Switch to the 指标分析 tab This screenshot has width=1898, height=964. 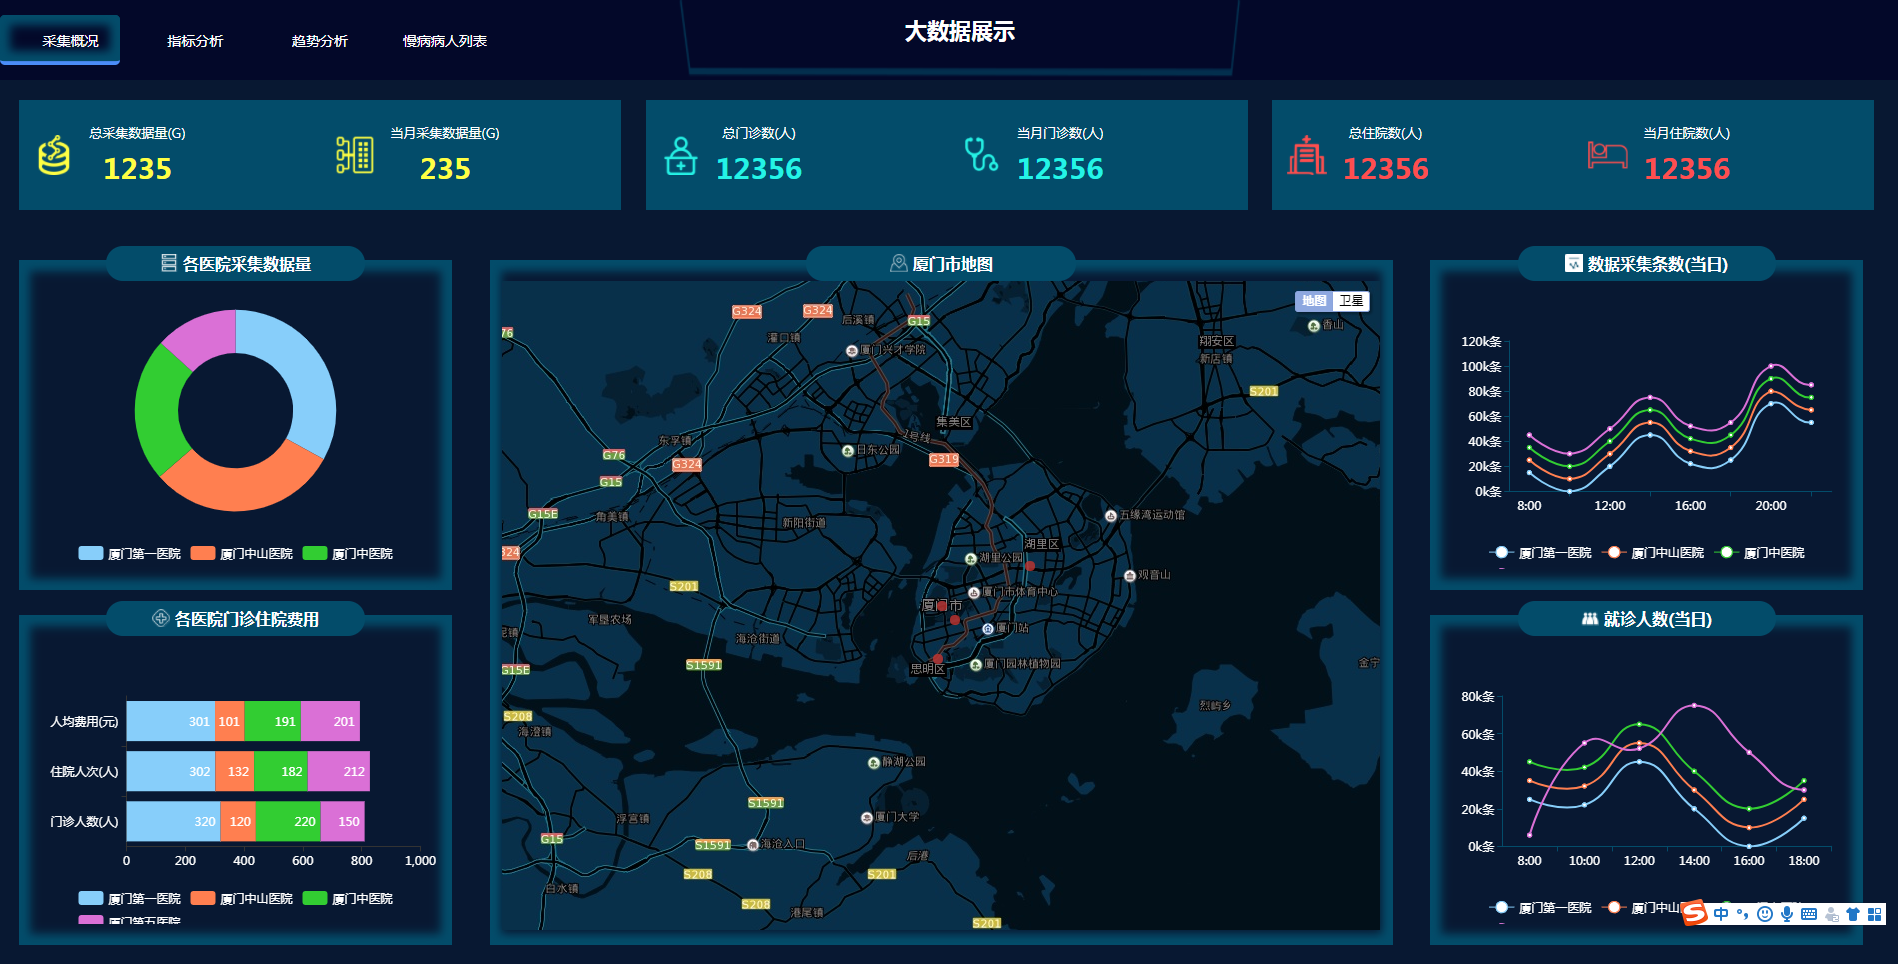[195, 41]
